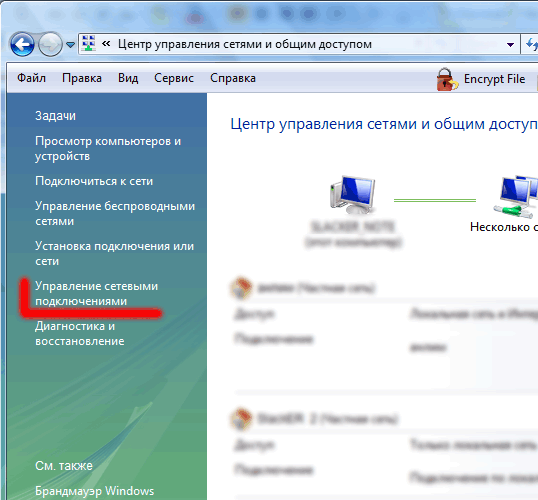The height and width of the screenshot is (500, 538).
Task: Open Диагностика и восстановление link
Action: [x=80, y=333]
